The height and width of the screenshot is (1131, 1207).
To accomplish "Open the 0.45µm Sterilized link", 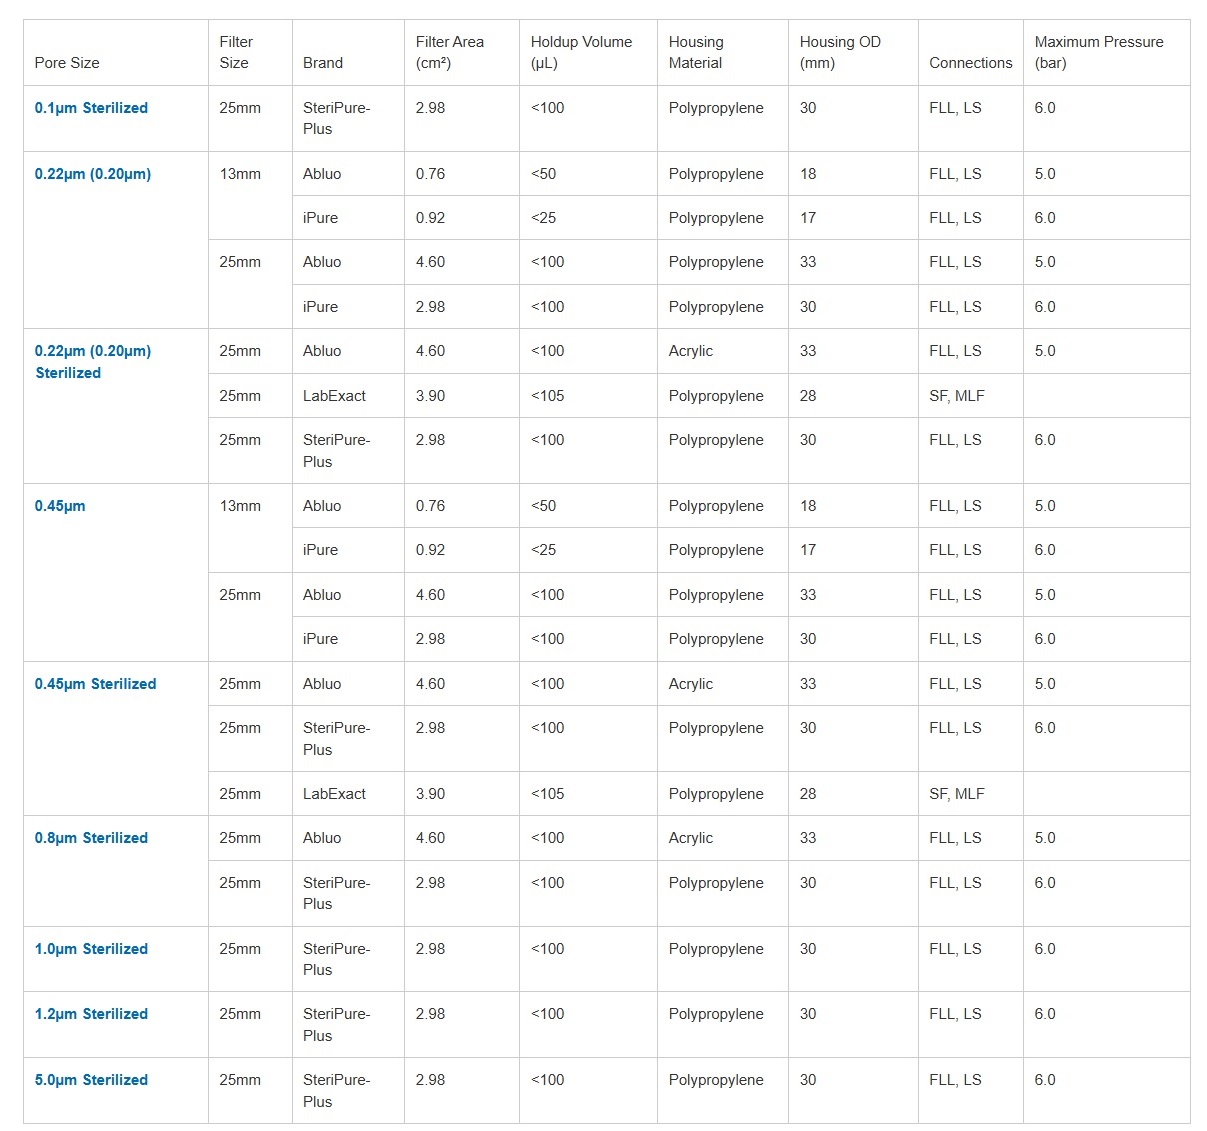I will pyautogui.click(x=95, y=684).
